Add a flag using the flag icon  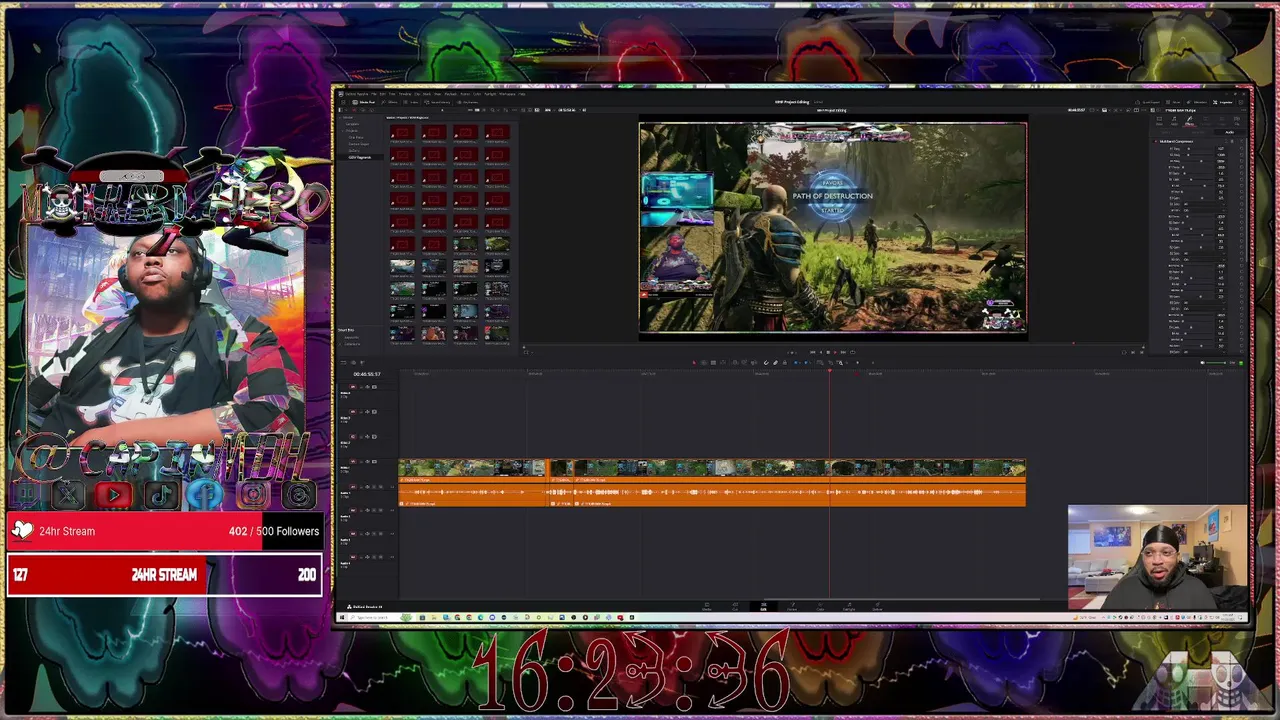pyautogui.click(x=795, y=362)
